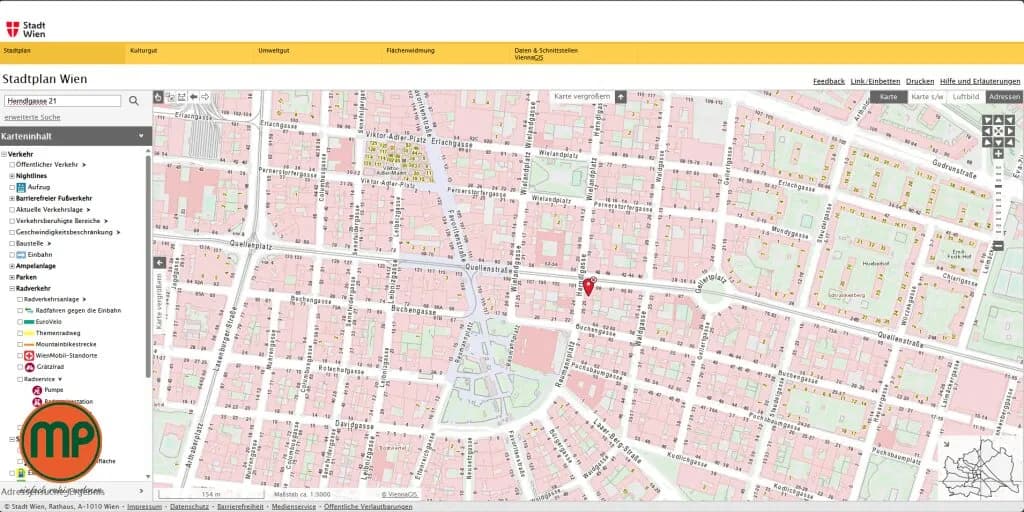Collapse side panel with left arrow
Screen dimensions: 1024x512
159,263
